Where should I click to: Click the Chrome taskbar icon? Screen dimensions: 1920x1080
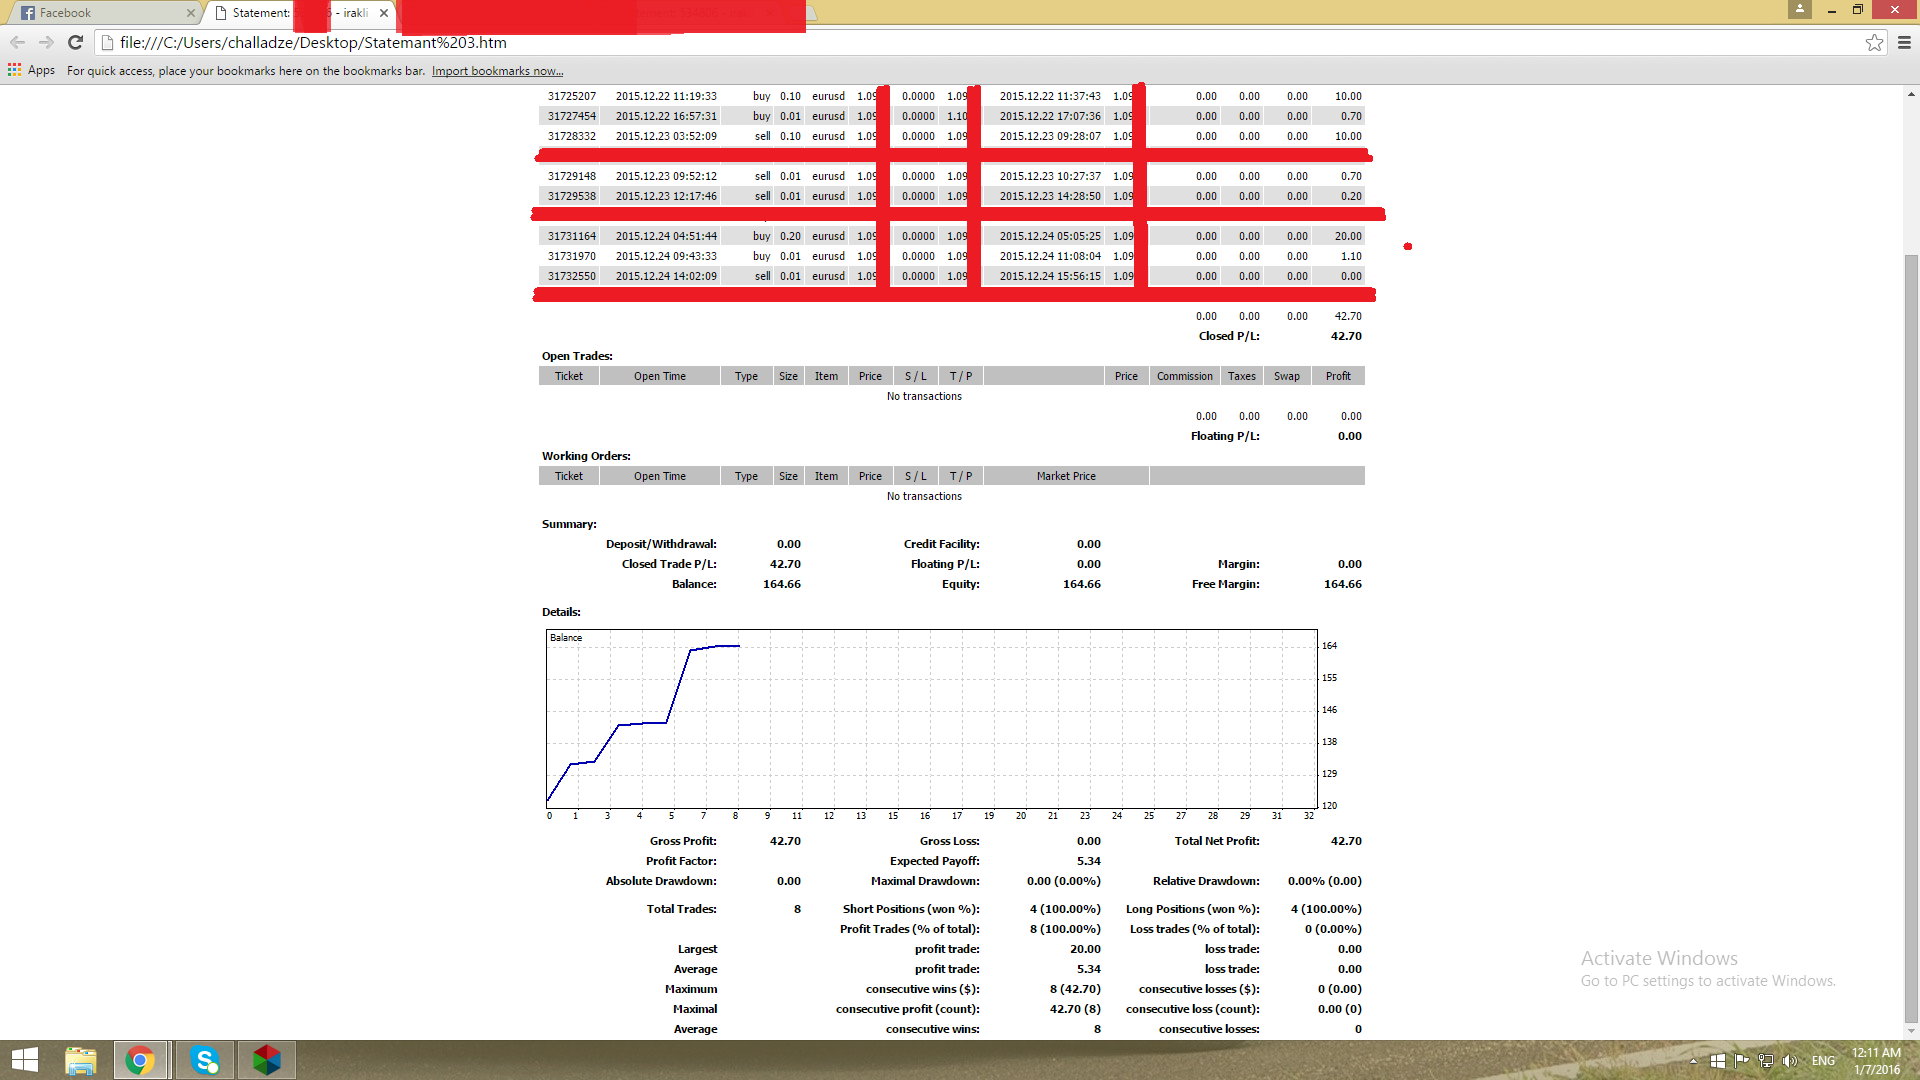tap(140, 1060)
